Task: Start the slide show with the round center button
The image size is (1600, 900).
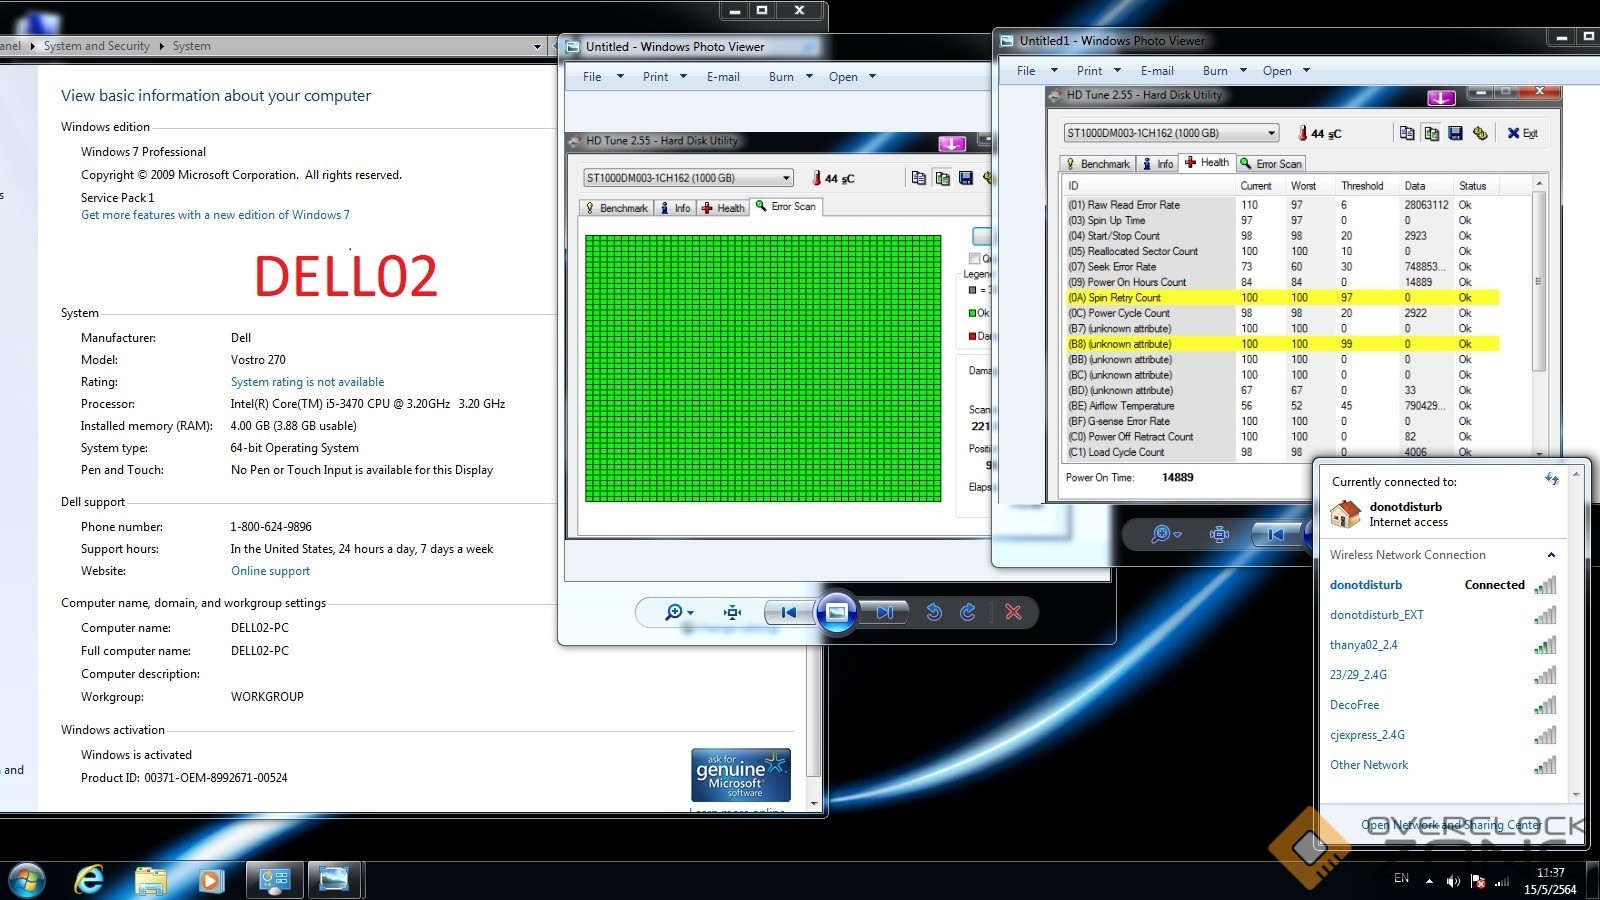Action: [x=837, y=612]
